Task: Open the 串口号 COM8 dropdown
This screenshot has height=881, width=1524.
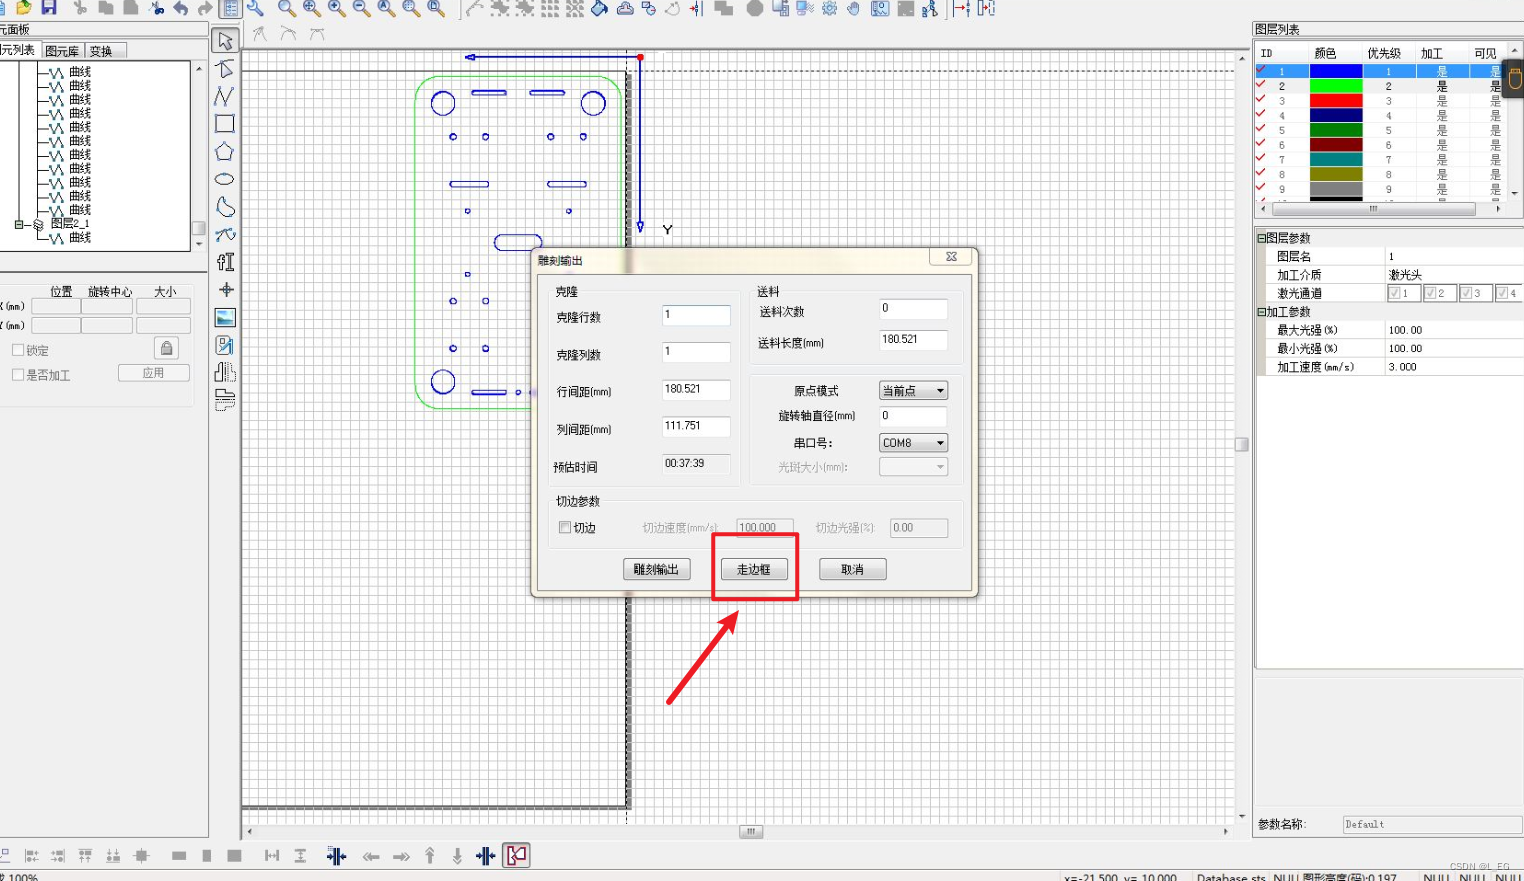Action: pos(913,443)
